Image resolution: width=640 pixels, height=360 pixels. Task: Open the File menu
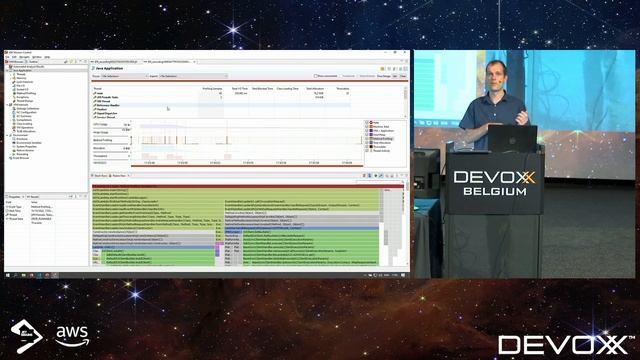7,57
